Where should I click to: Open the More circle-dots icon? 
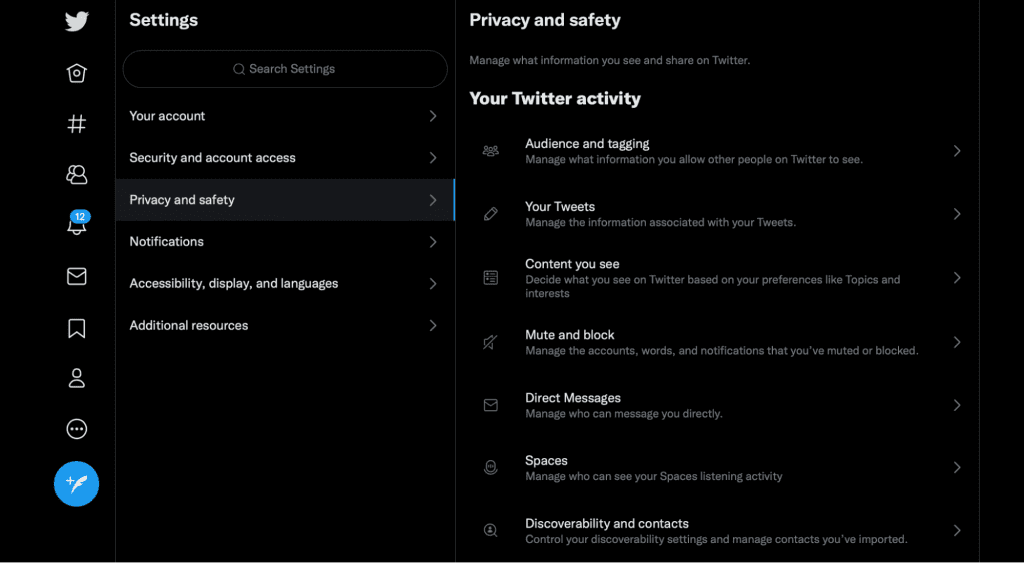point(76,429)
